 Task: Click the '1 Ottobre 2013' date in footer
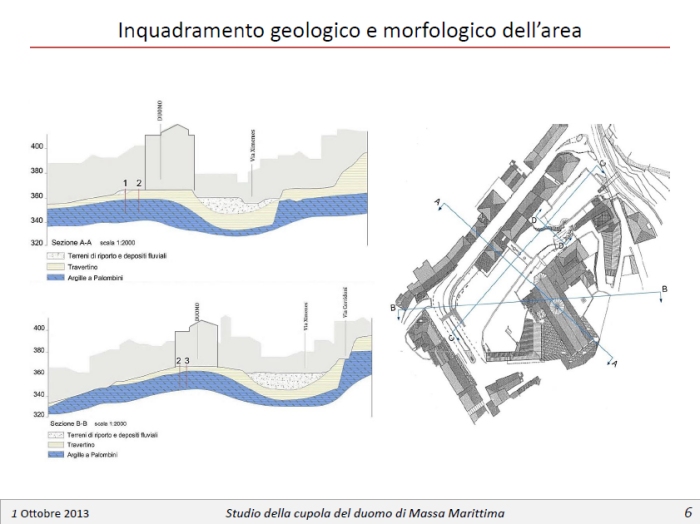point(50,513)
